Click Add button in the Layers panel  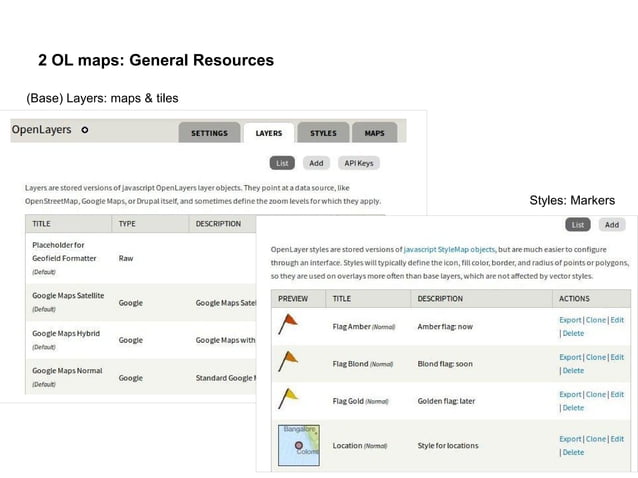click(x=316, y=163)
